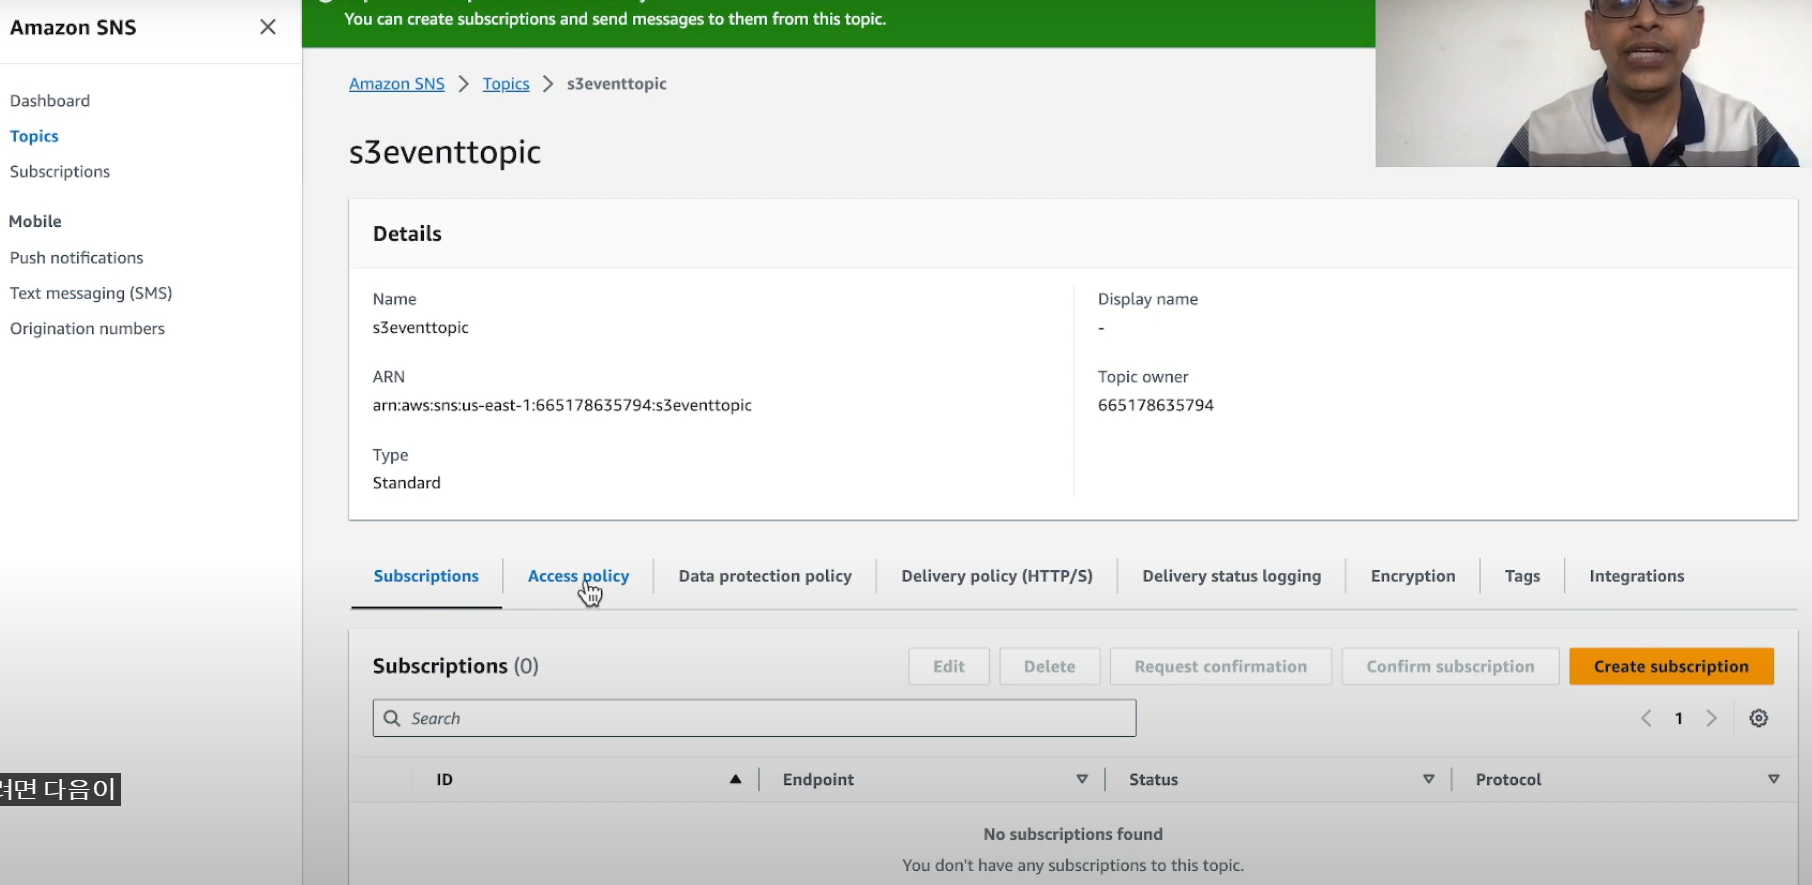Screen dimensions: 1812x885
Task: Open Subscriptions in sidebar
Action: [x=60, y=171]
